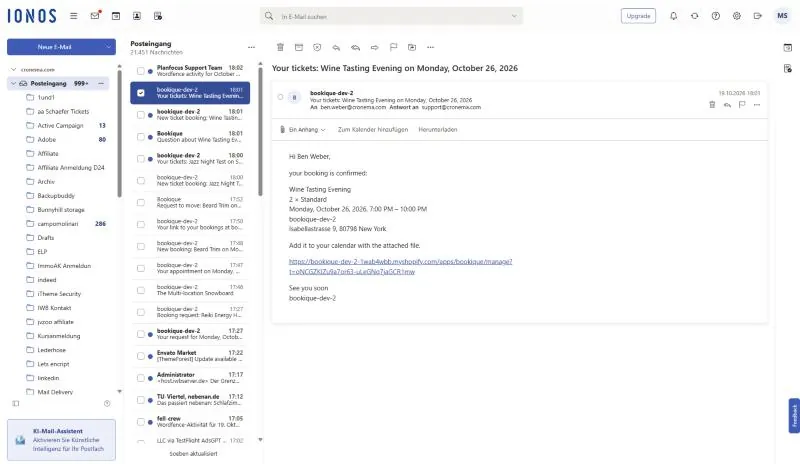Log out using the sign-out icon

(x=758, y=16)
